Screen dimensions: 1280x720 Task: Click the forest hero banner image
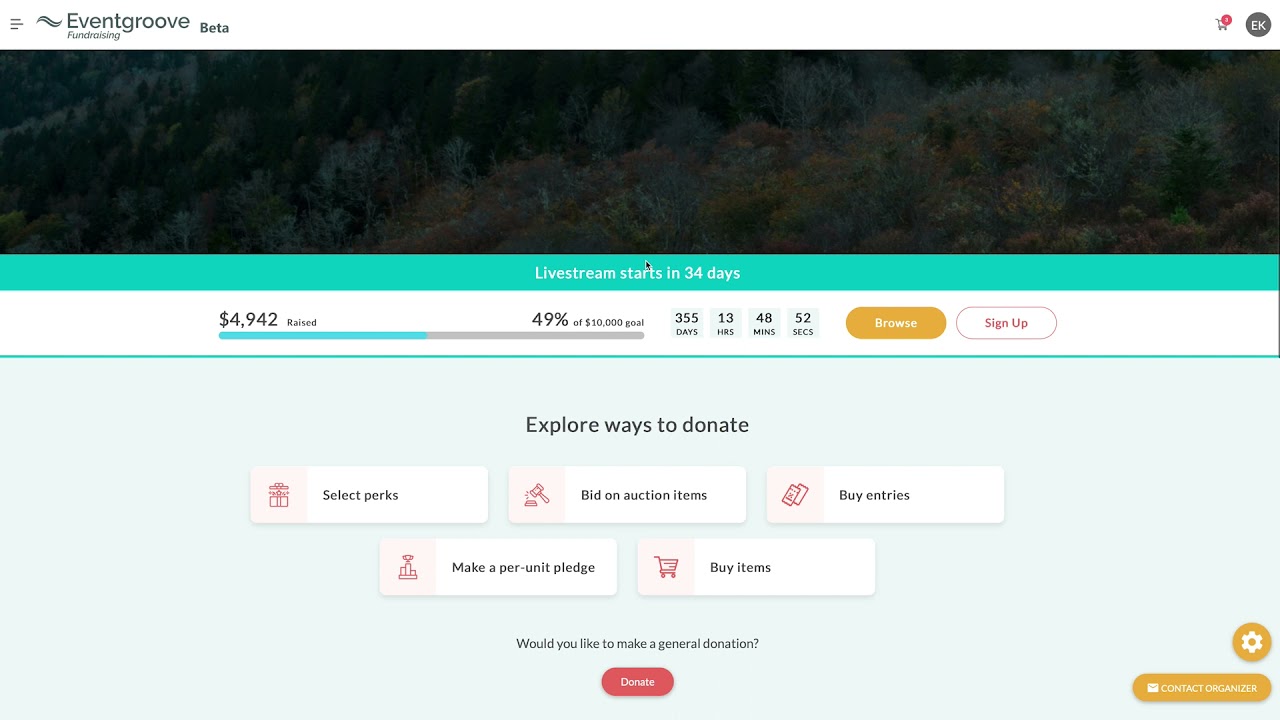[x=640, y=152]
